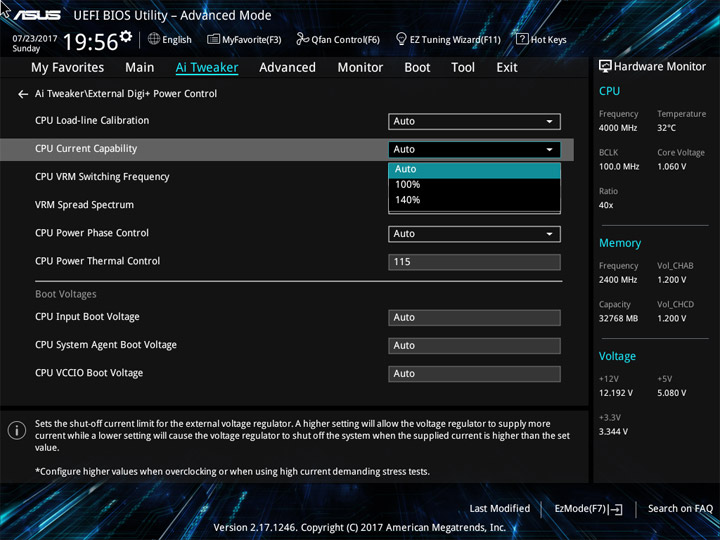
Task: Click the 100.0 MHz BCLK value
Action: pos(619,167)
